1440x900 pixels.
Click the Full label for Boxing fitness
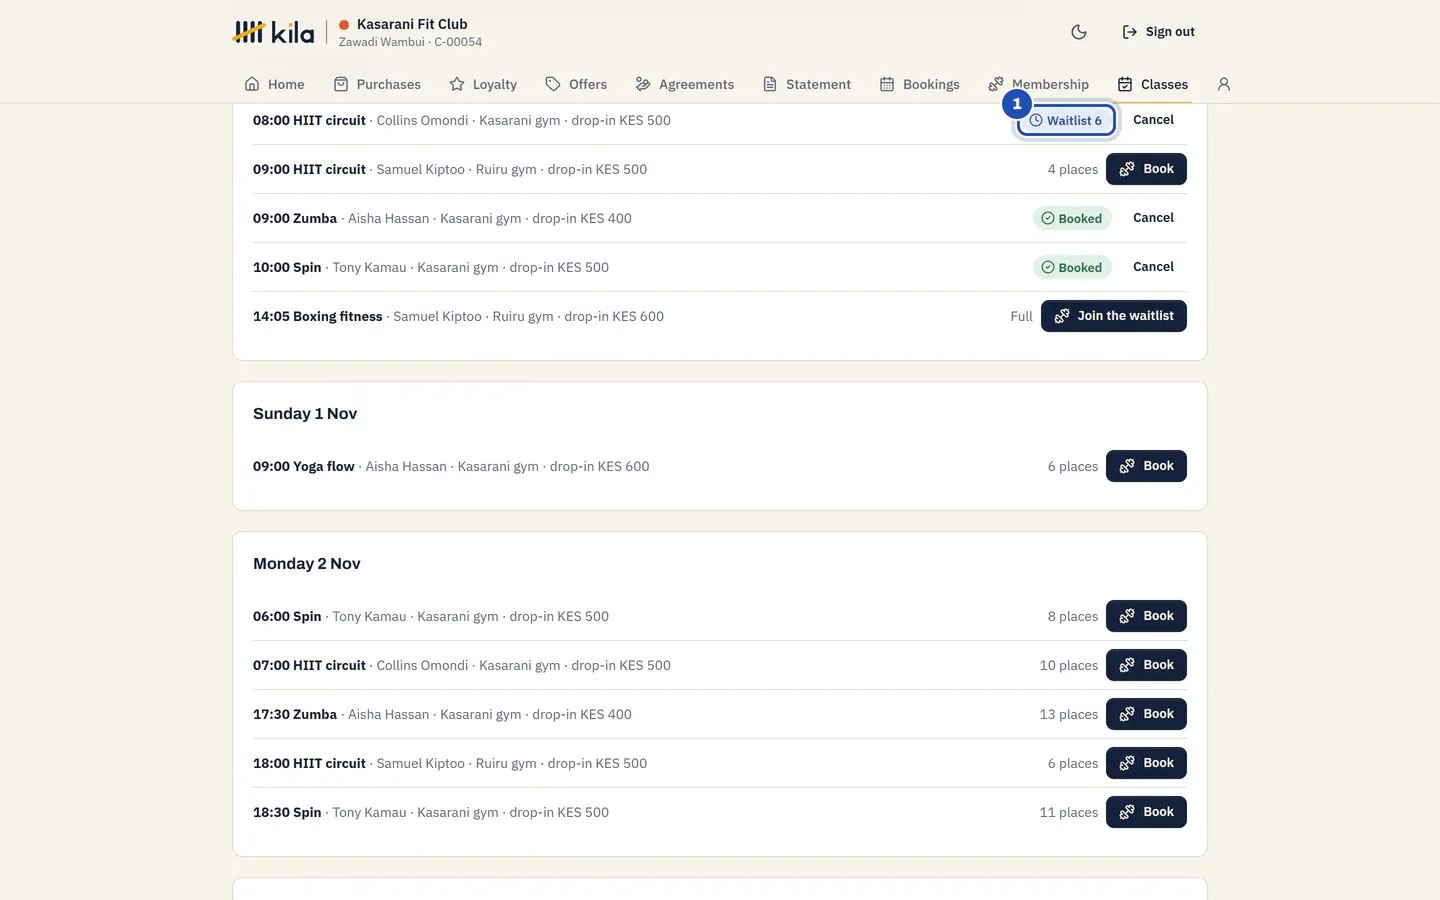tap(1021, 316)
